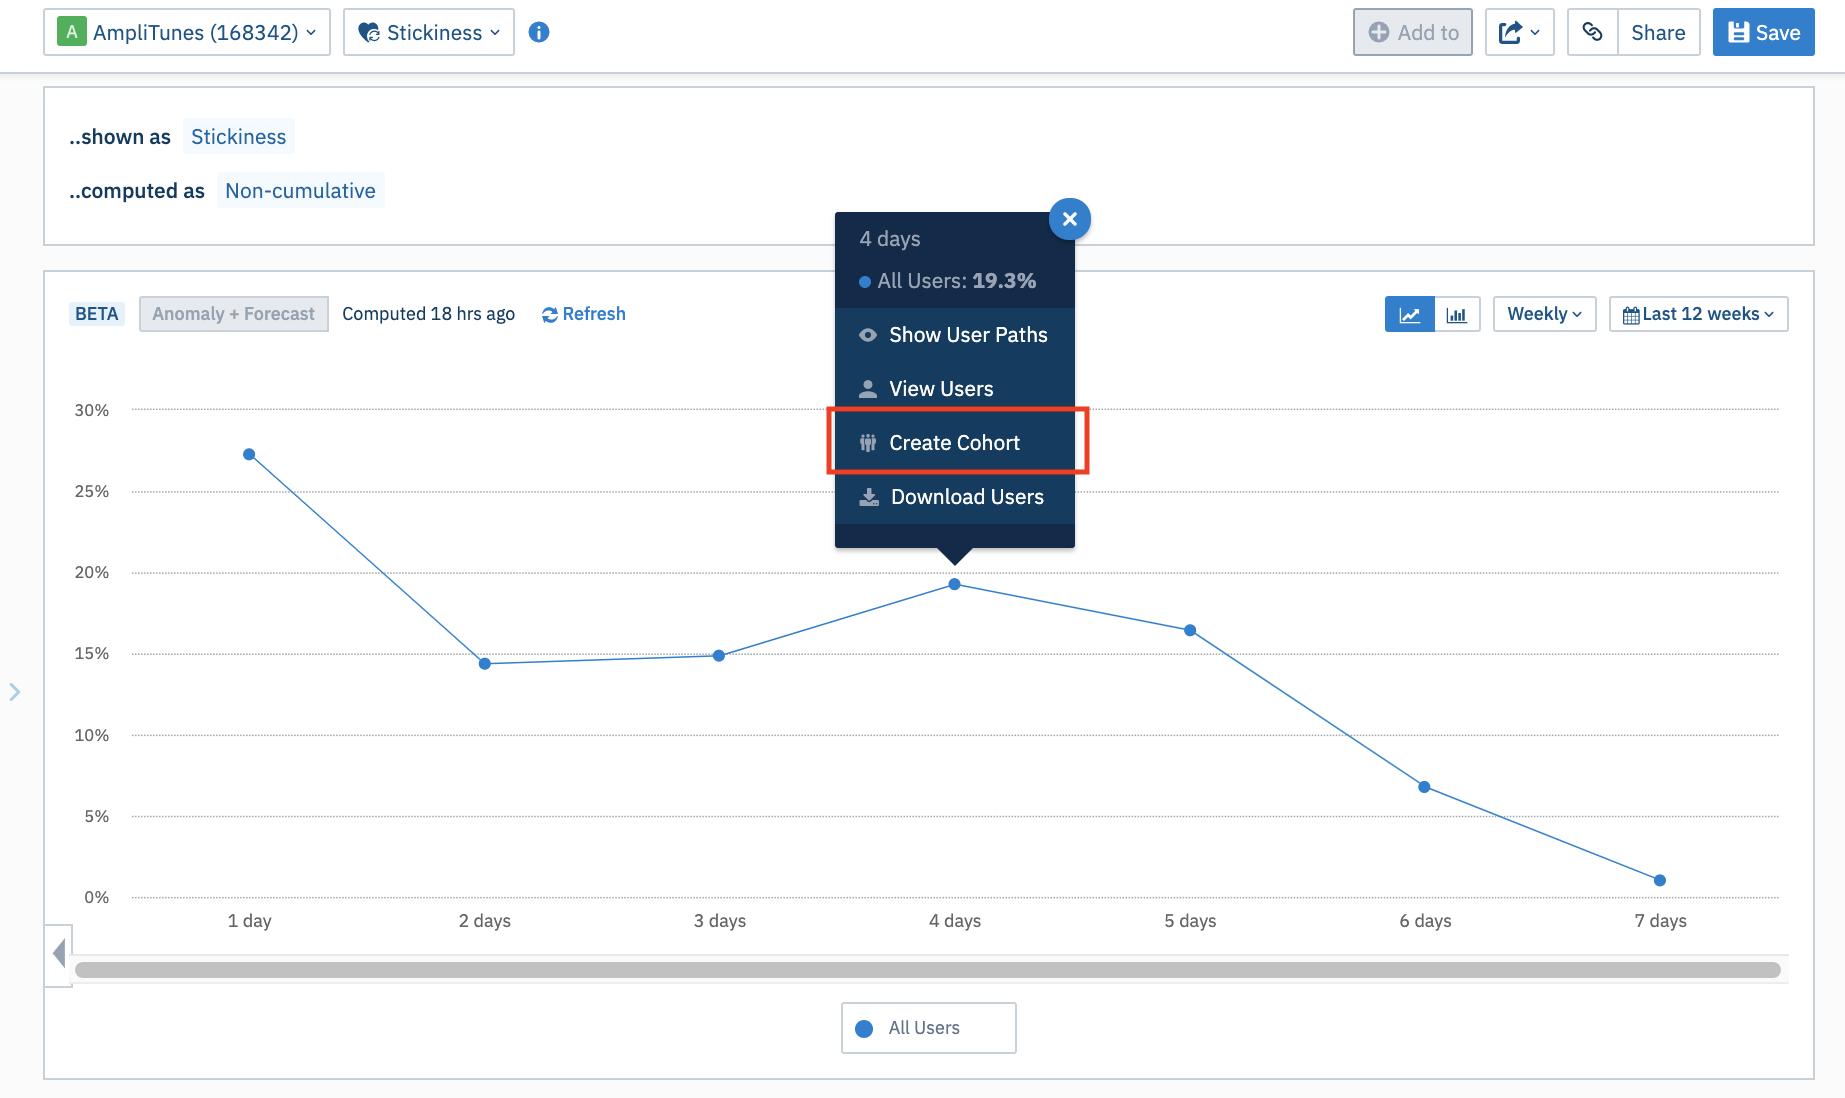Click the Share button
Image resolution: width=1845 pixels, height=1098 pixels.
[1658, 32]
